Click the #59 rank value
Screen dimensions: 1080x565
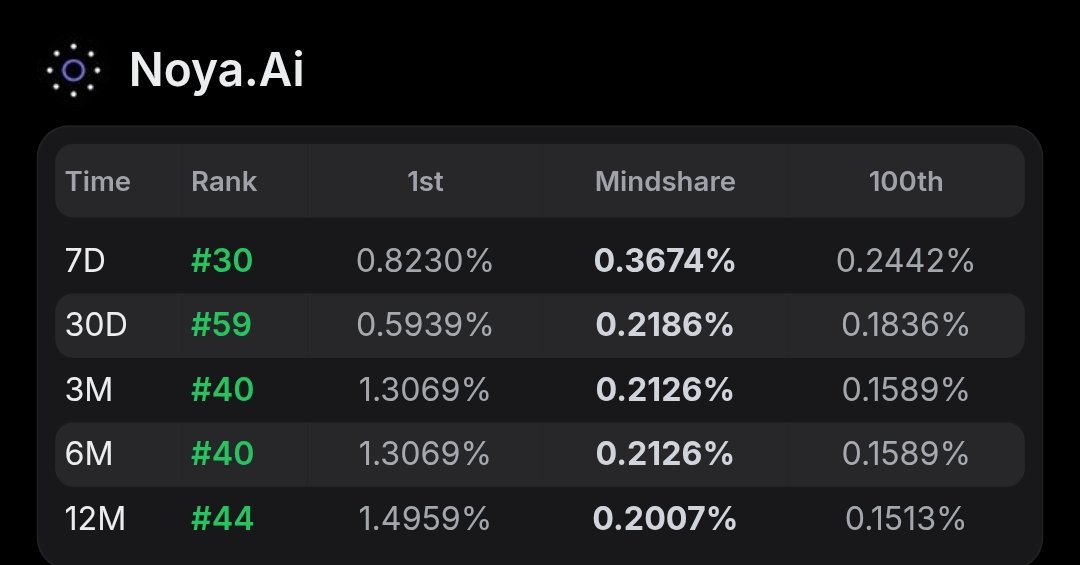[221, 325]
